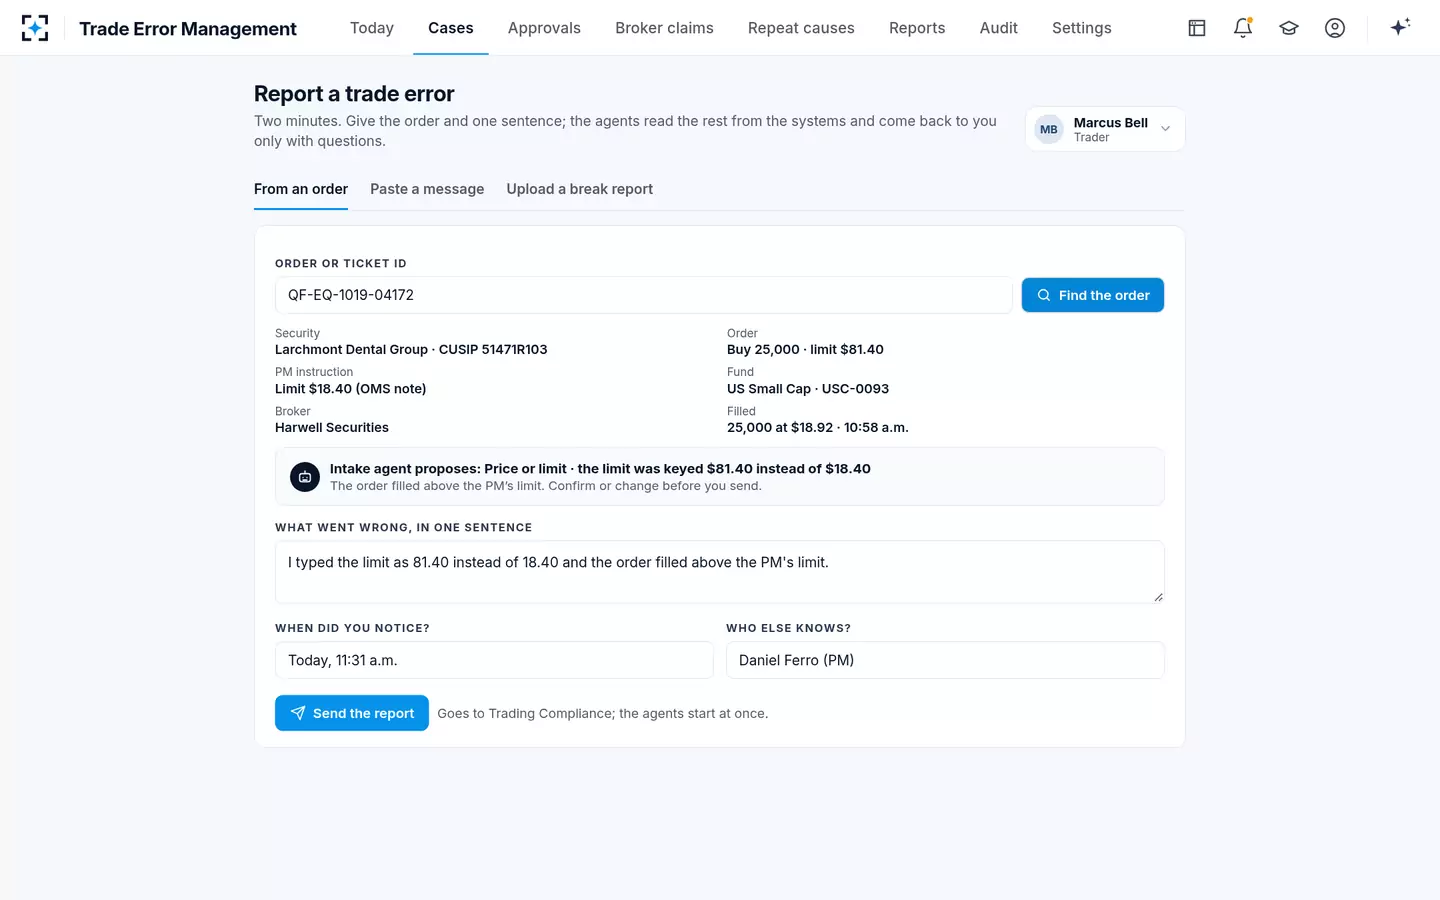Open the Audit tab
This screenshot has width=1440, height=900.
tap(999, 28)
